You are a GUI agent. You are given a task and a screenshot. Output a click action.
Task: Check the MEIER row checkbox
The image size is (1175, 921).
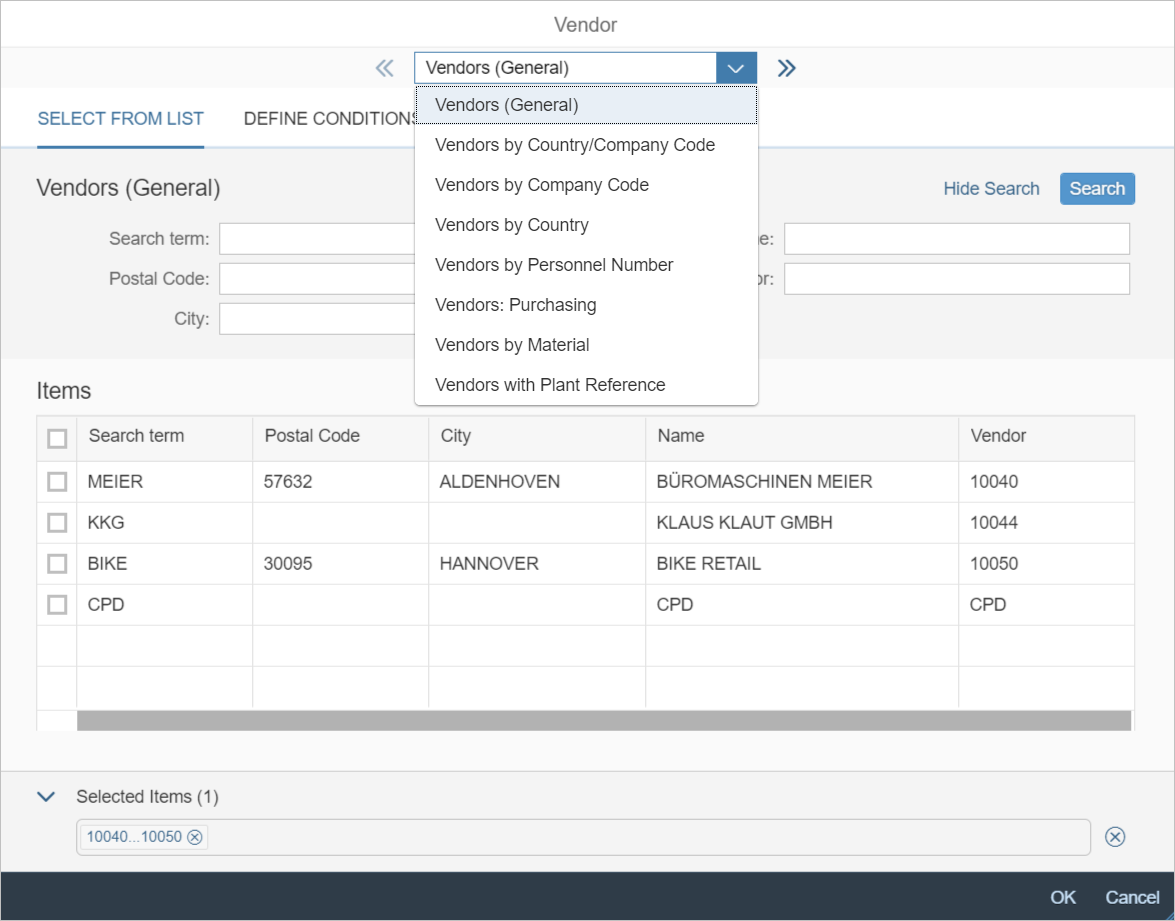57,482
